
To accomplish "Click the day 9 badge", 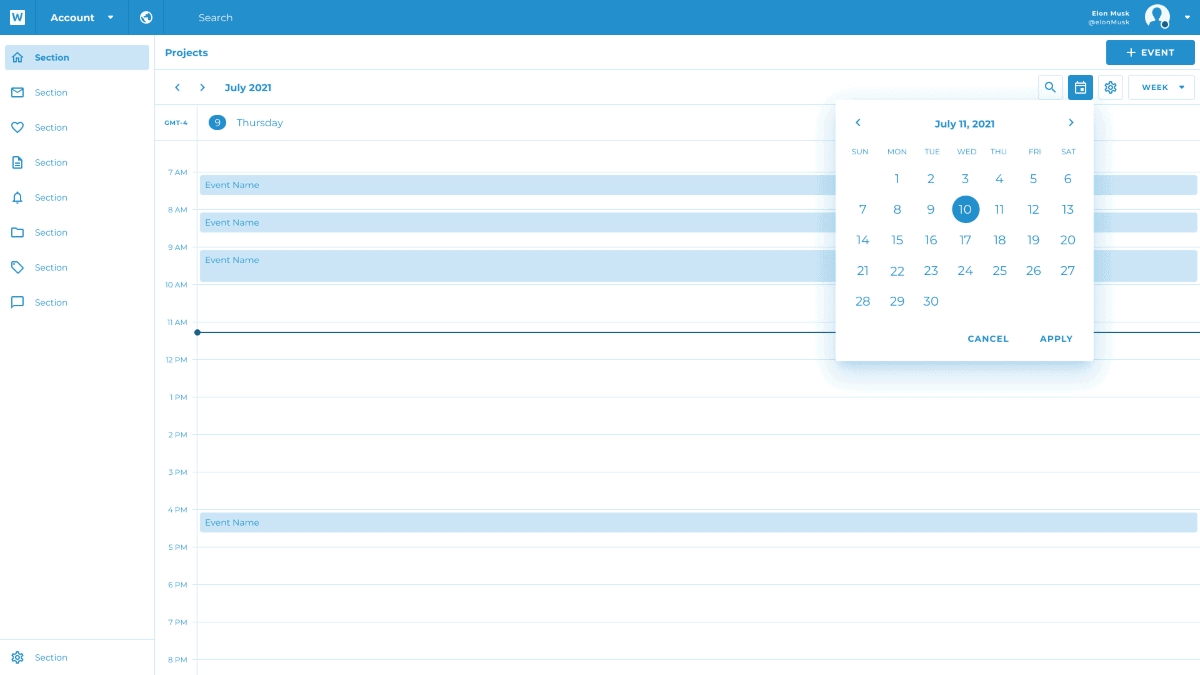I will (217, 122).
